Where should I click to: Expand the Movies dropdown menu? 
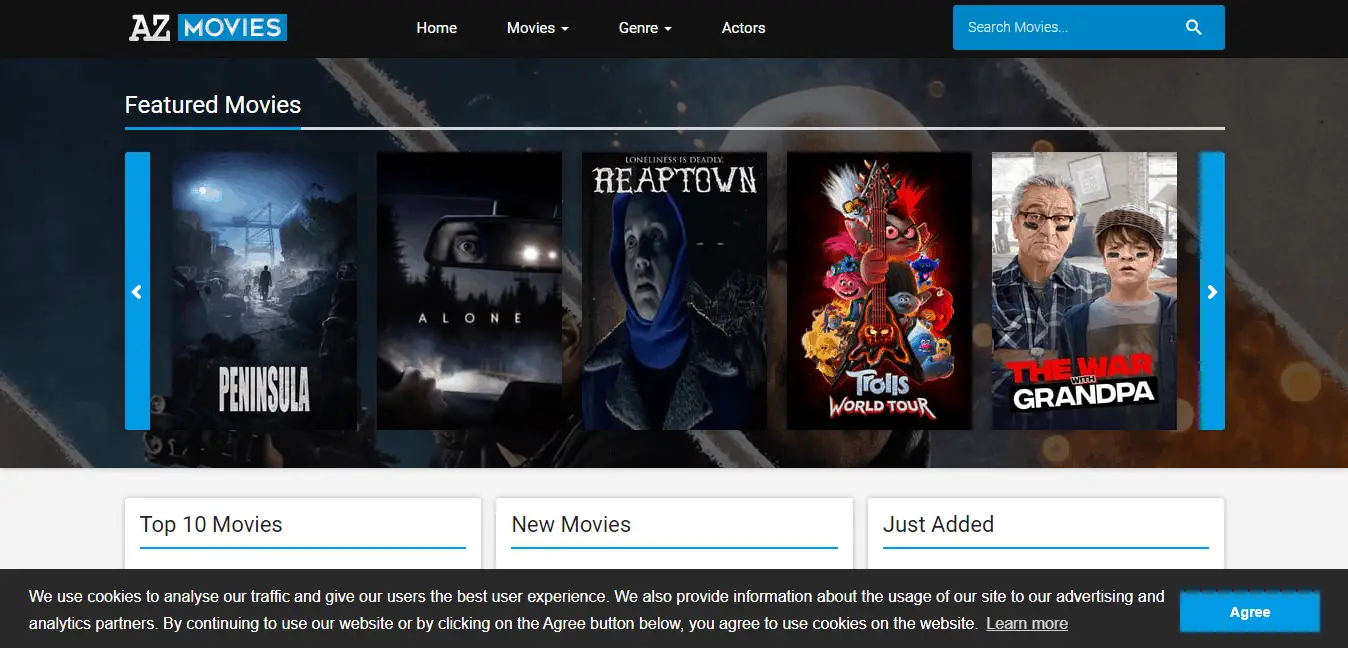click(538, 28)
